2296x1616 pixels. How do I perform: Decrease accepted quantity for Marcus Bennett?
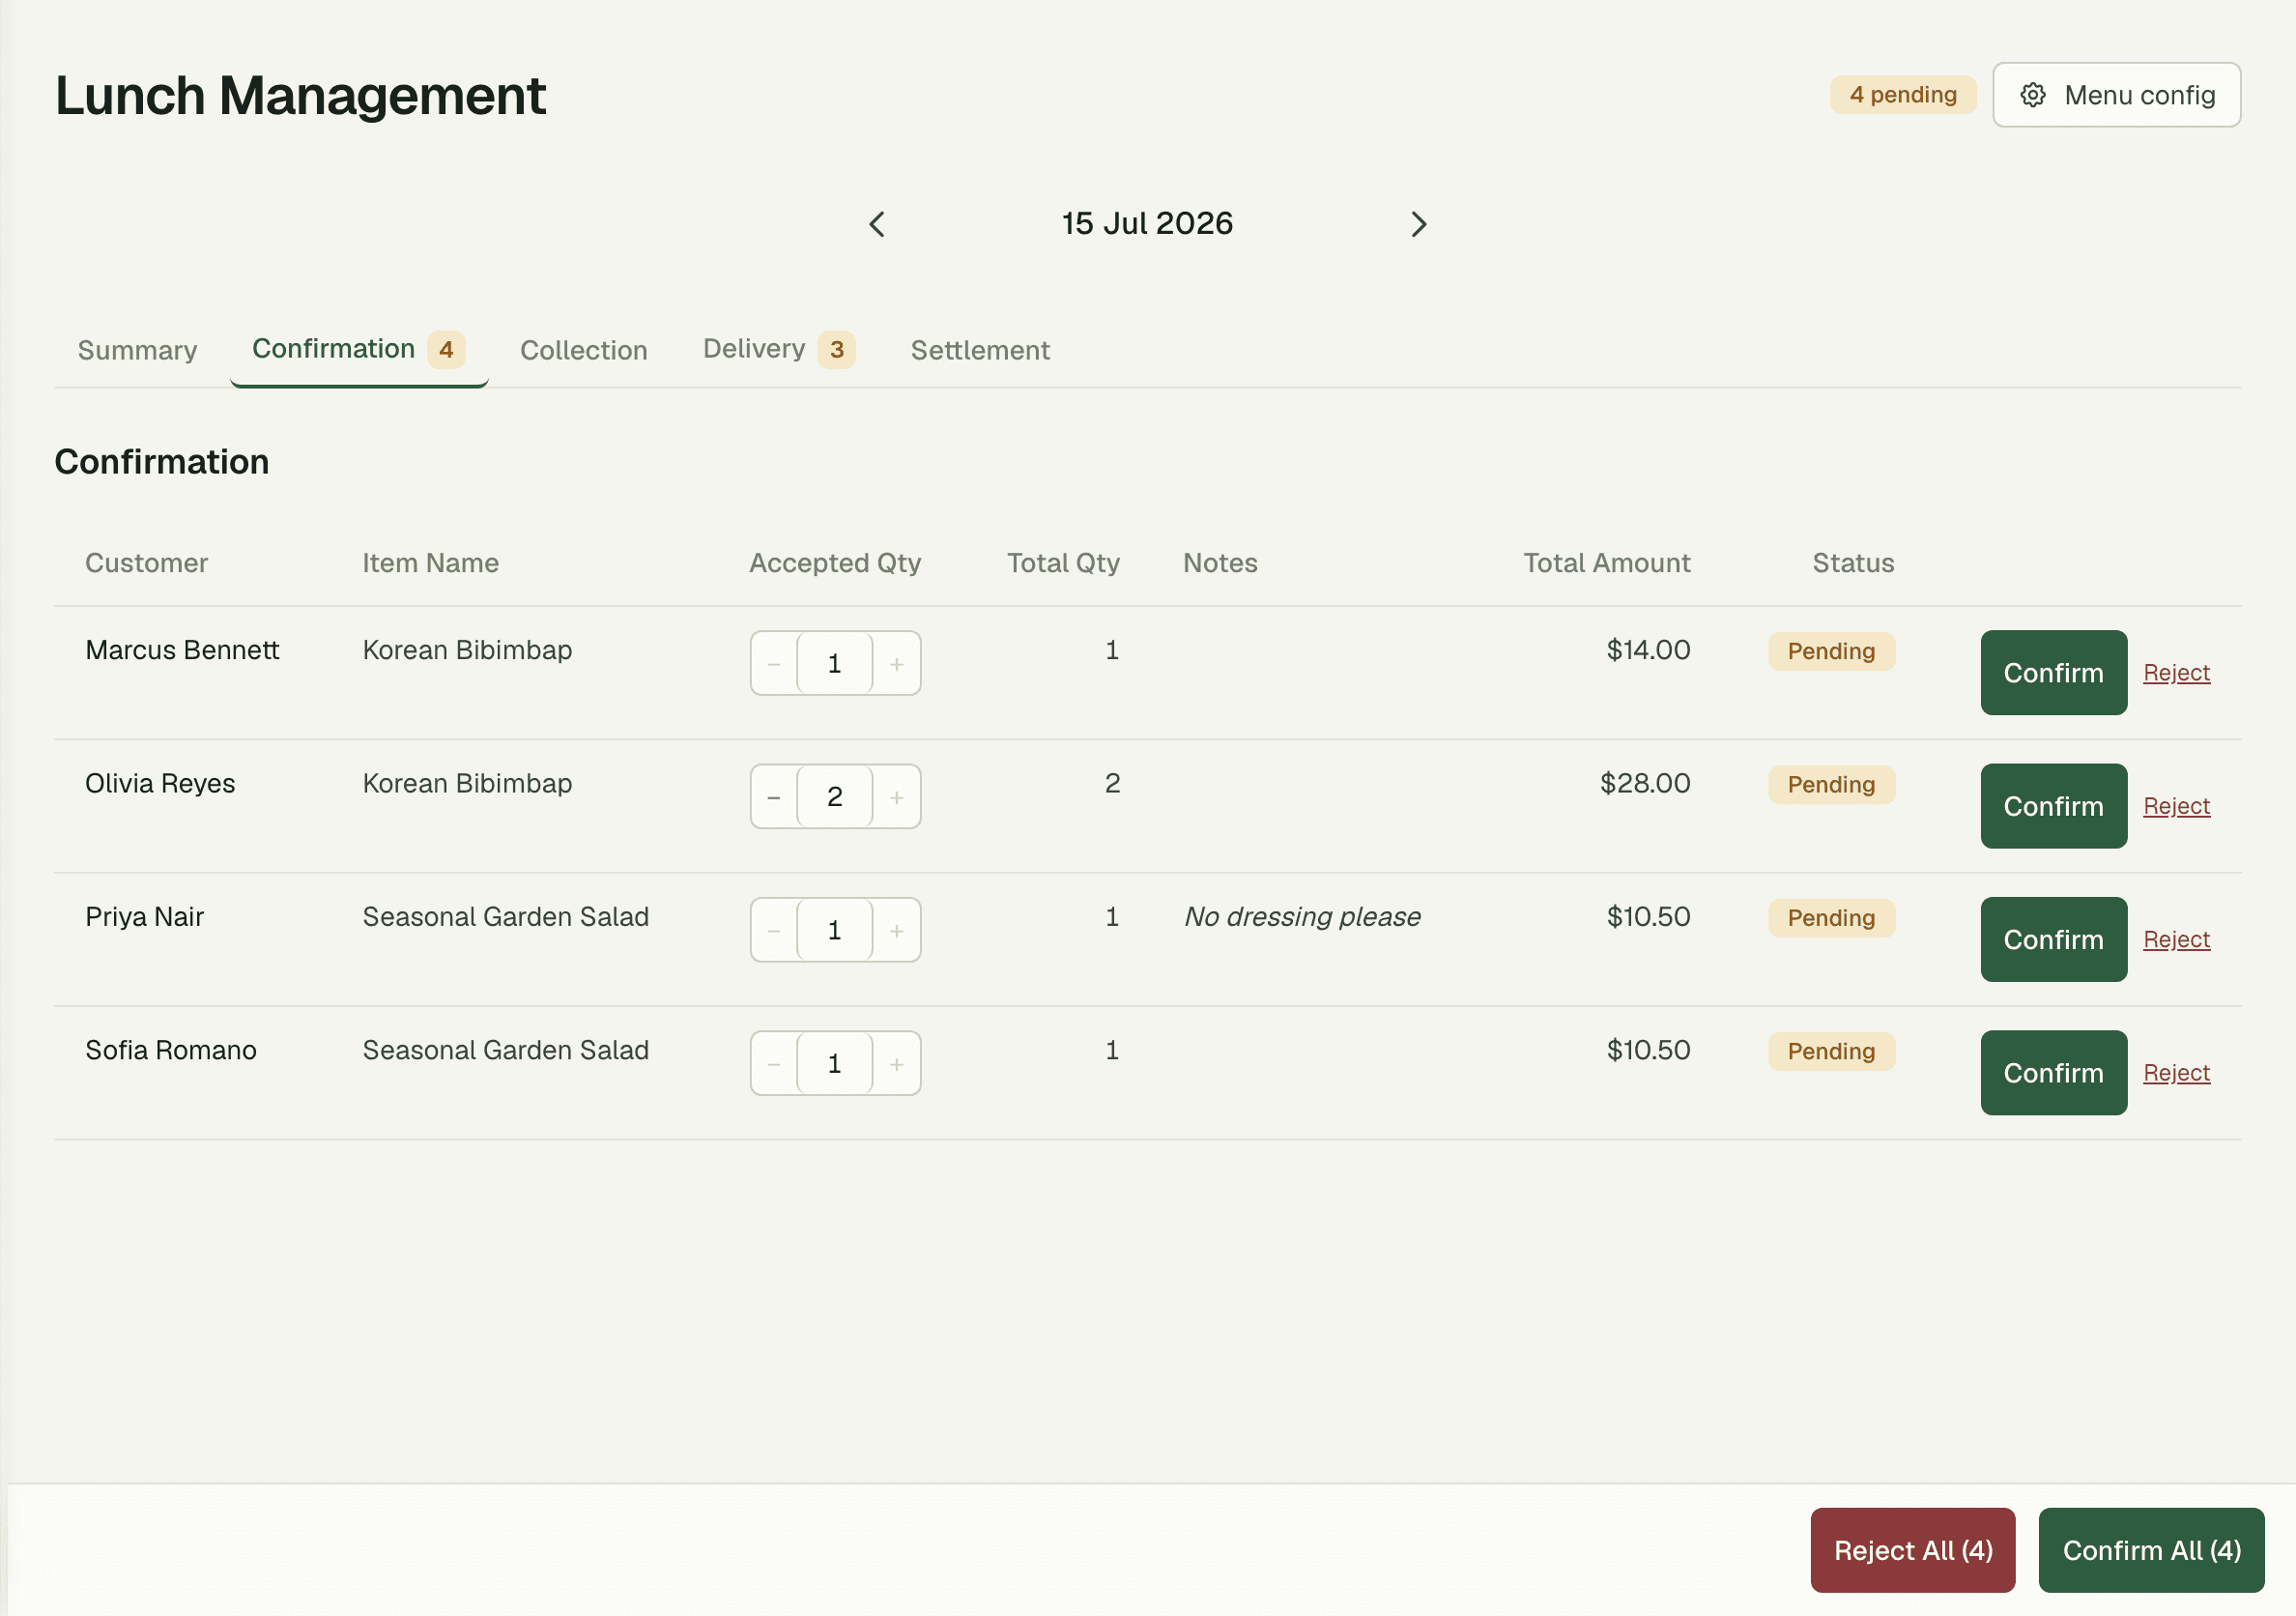pos(774,664)
